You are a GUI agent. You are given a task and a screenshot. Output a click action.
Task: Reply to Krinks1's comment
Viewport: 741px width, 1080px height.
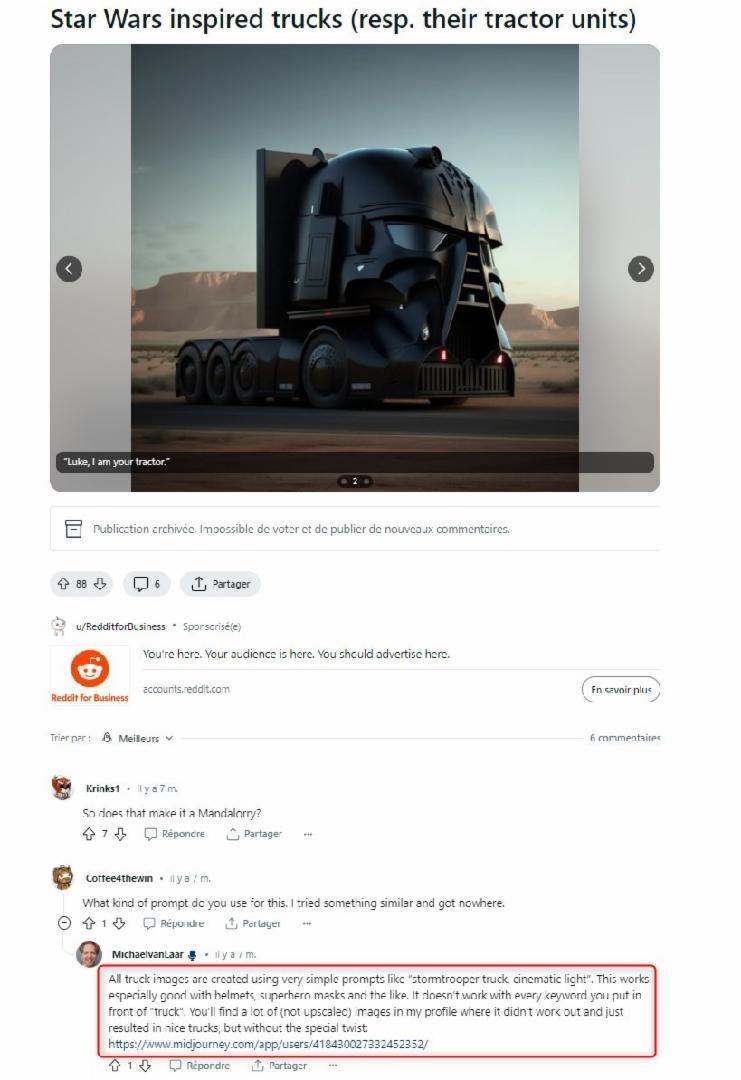(174, 834)
